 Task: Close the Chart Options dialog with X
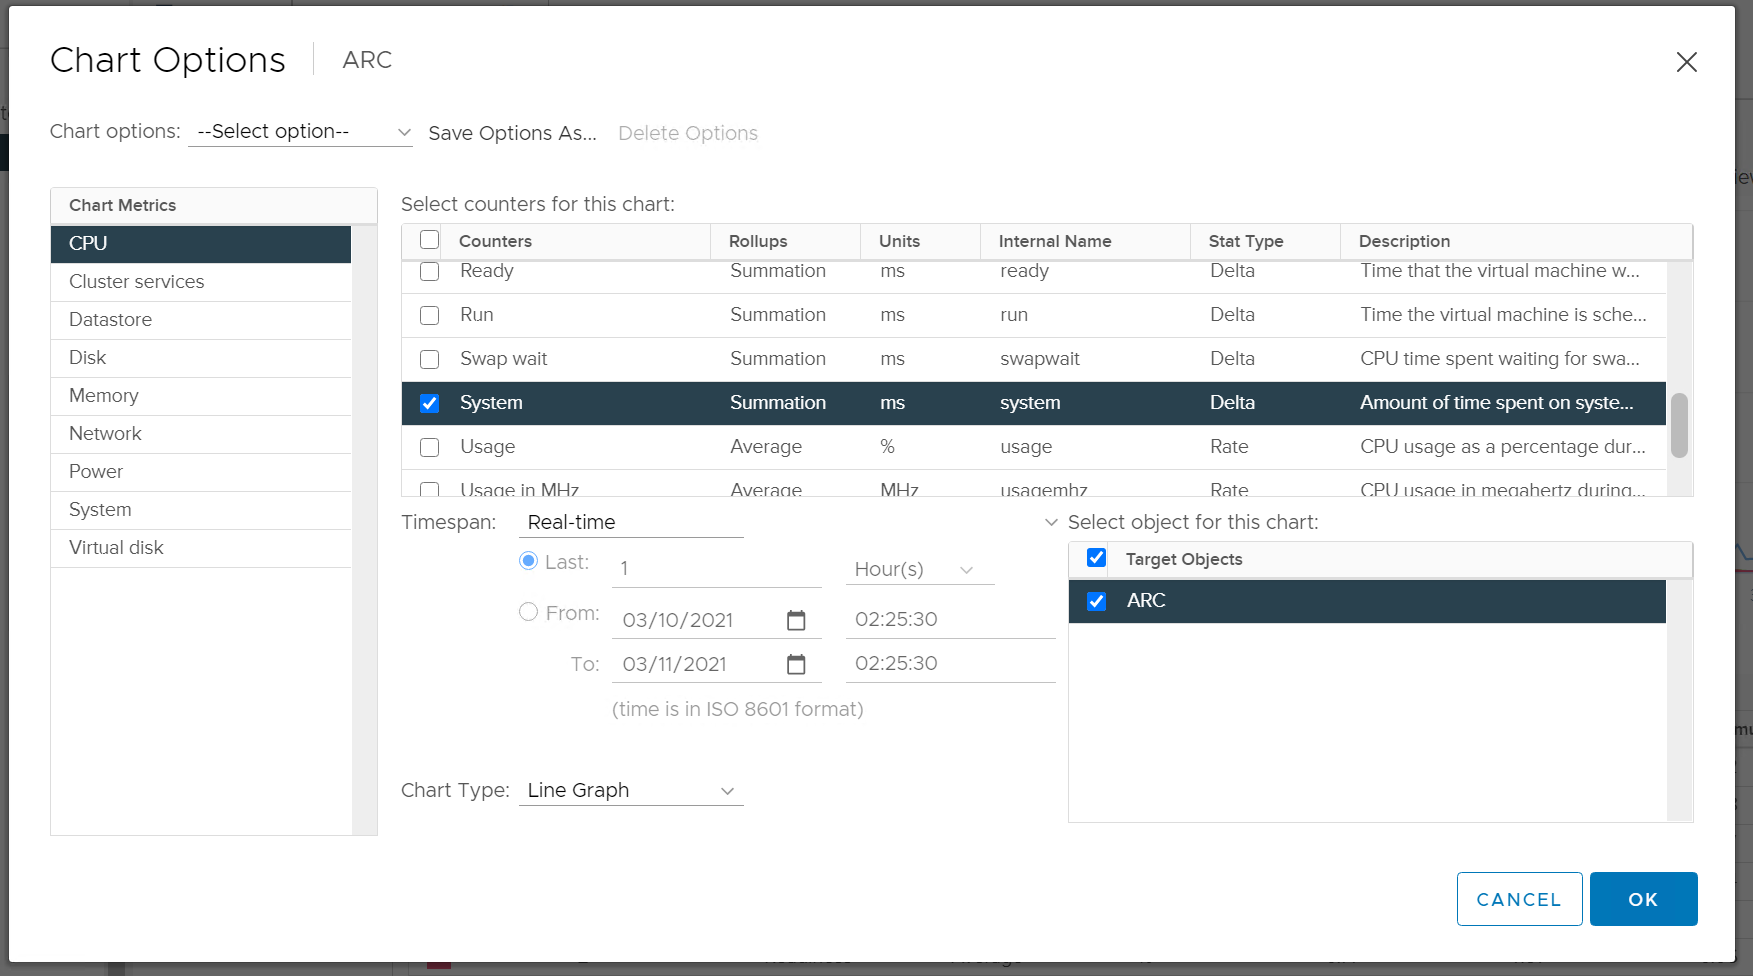[x=1686, y=62]
